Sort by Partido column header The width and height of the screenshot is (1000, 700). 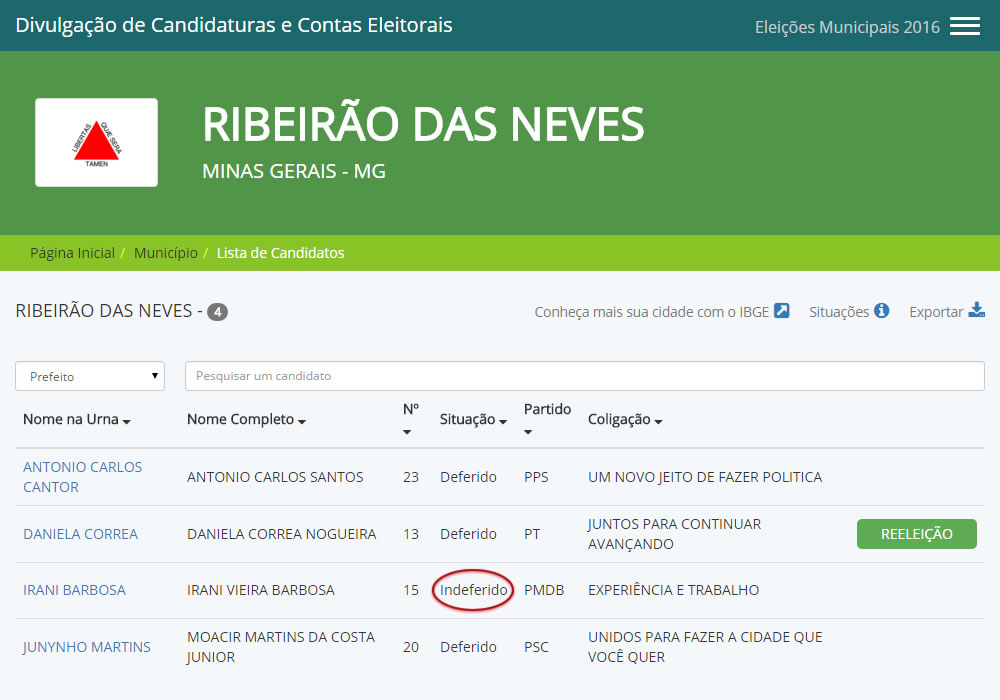tap(547, 410)
